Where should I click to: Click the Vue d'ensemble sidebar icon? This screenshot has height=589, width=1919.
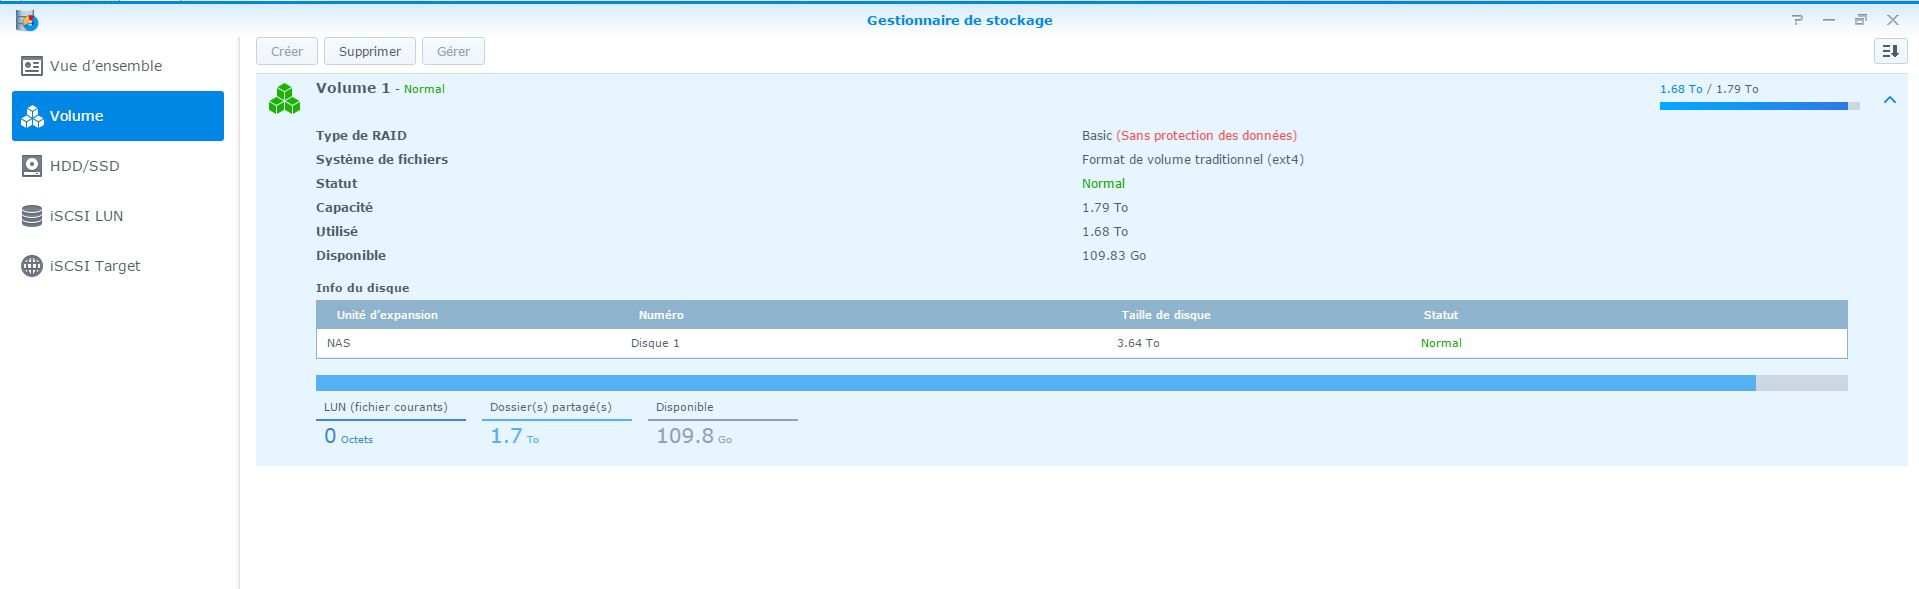point(32,66)
